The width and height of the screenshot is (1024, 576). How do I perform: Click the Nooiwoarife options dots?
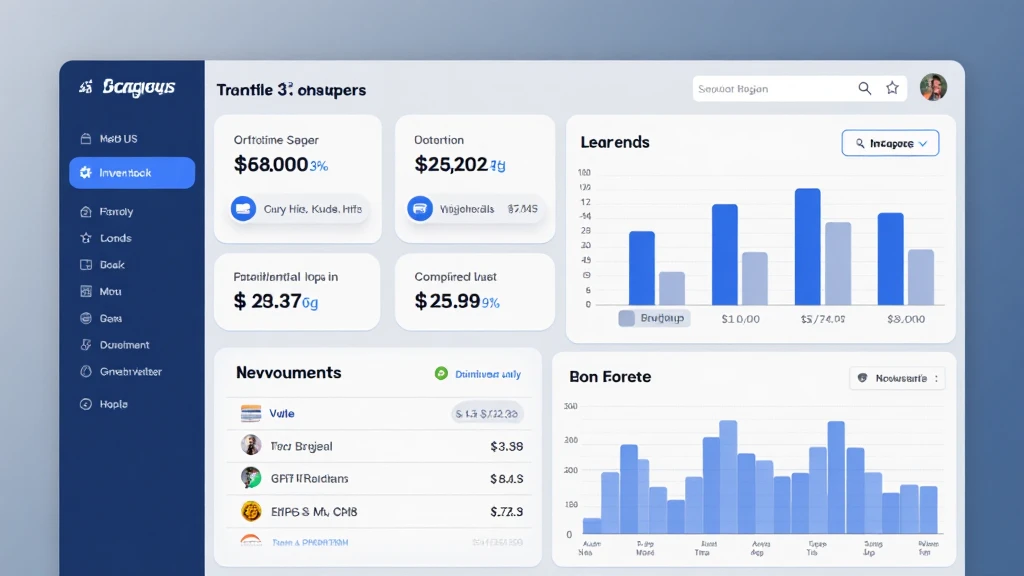936,378
